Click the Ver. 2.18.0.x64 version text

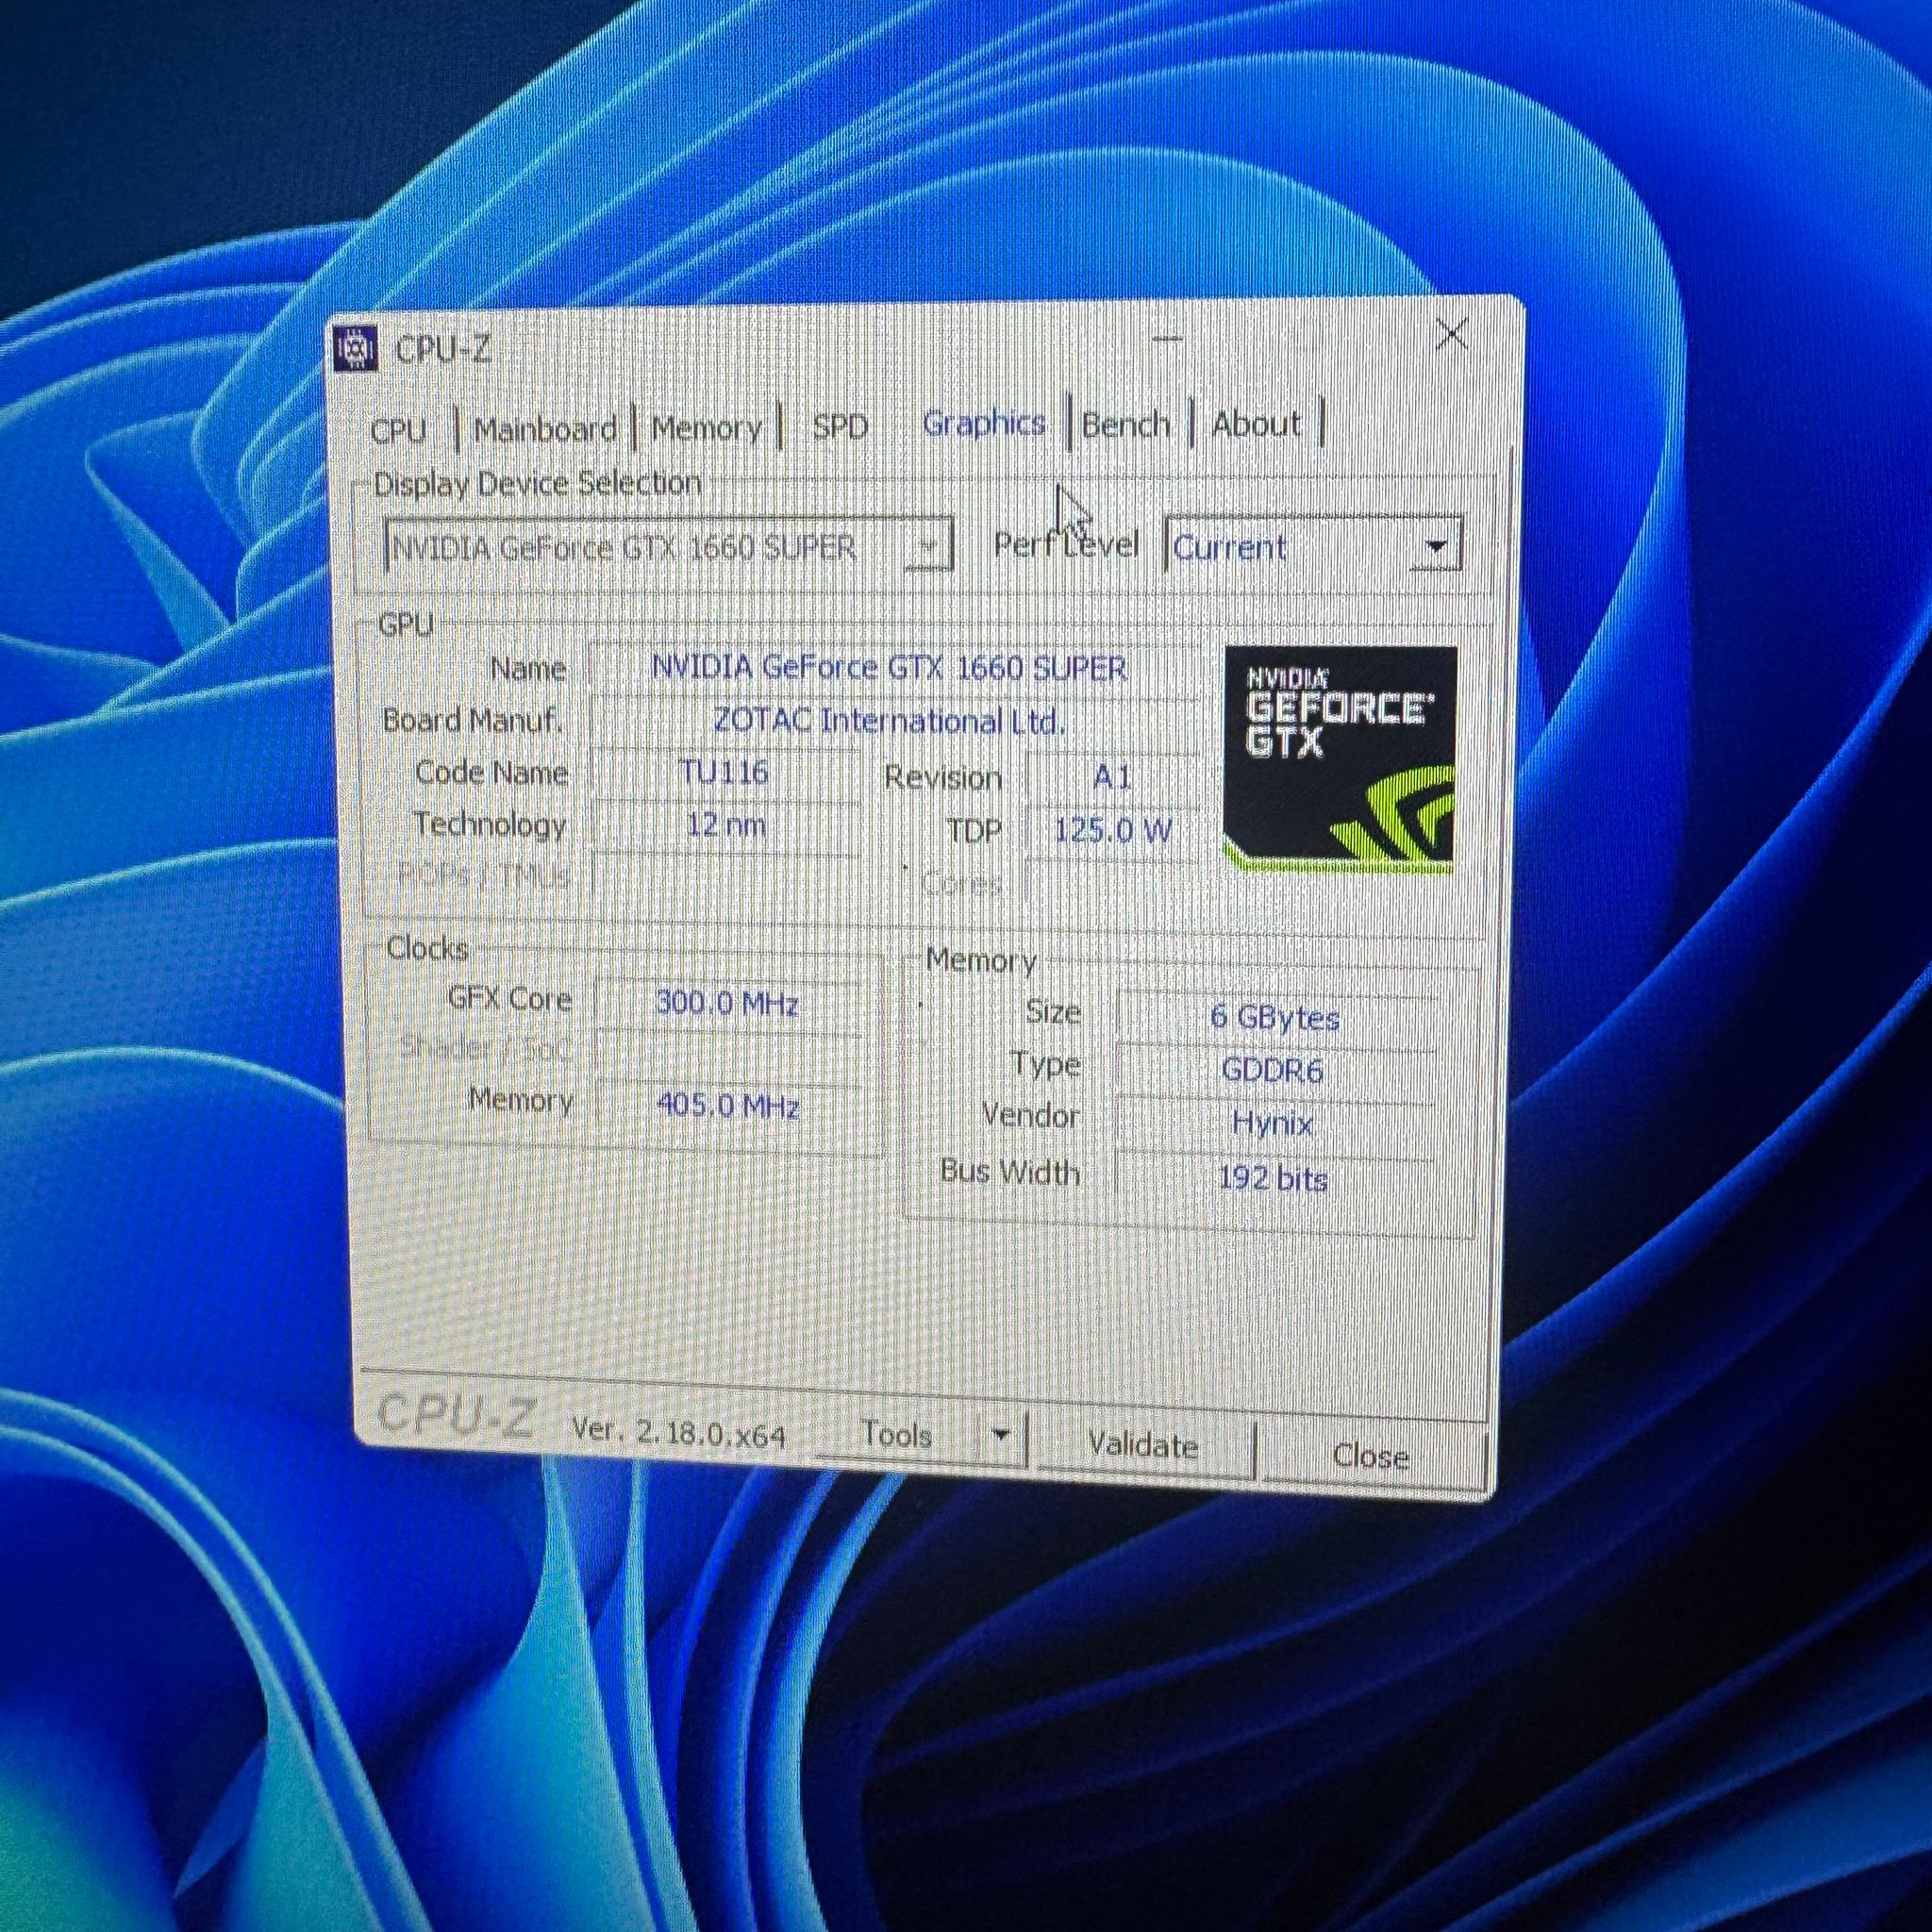pyautogui.click(x=678, y=1431)
